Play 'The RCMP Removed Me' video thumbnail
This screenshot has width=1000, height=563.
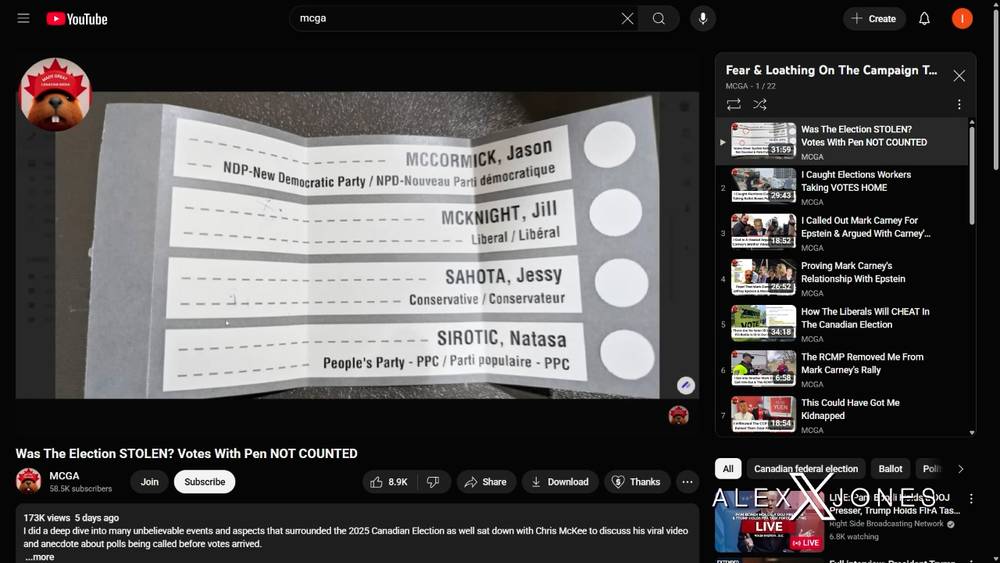pyautogui.click(x=763, y=368)
